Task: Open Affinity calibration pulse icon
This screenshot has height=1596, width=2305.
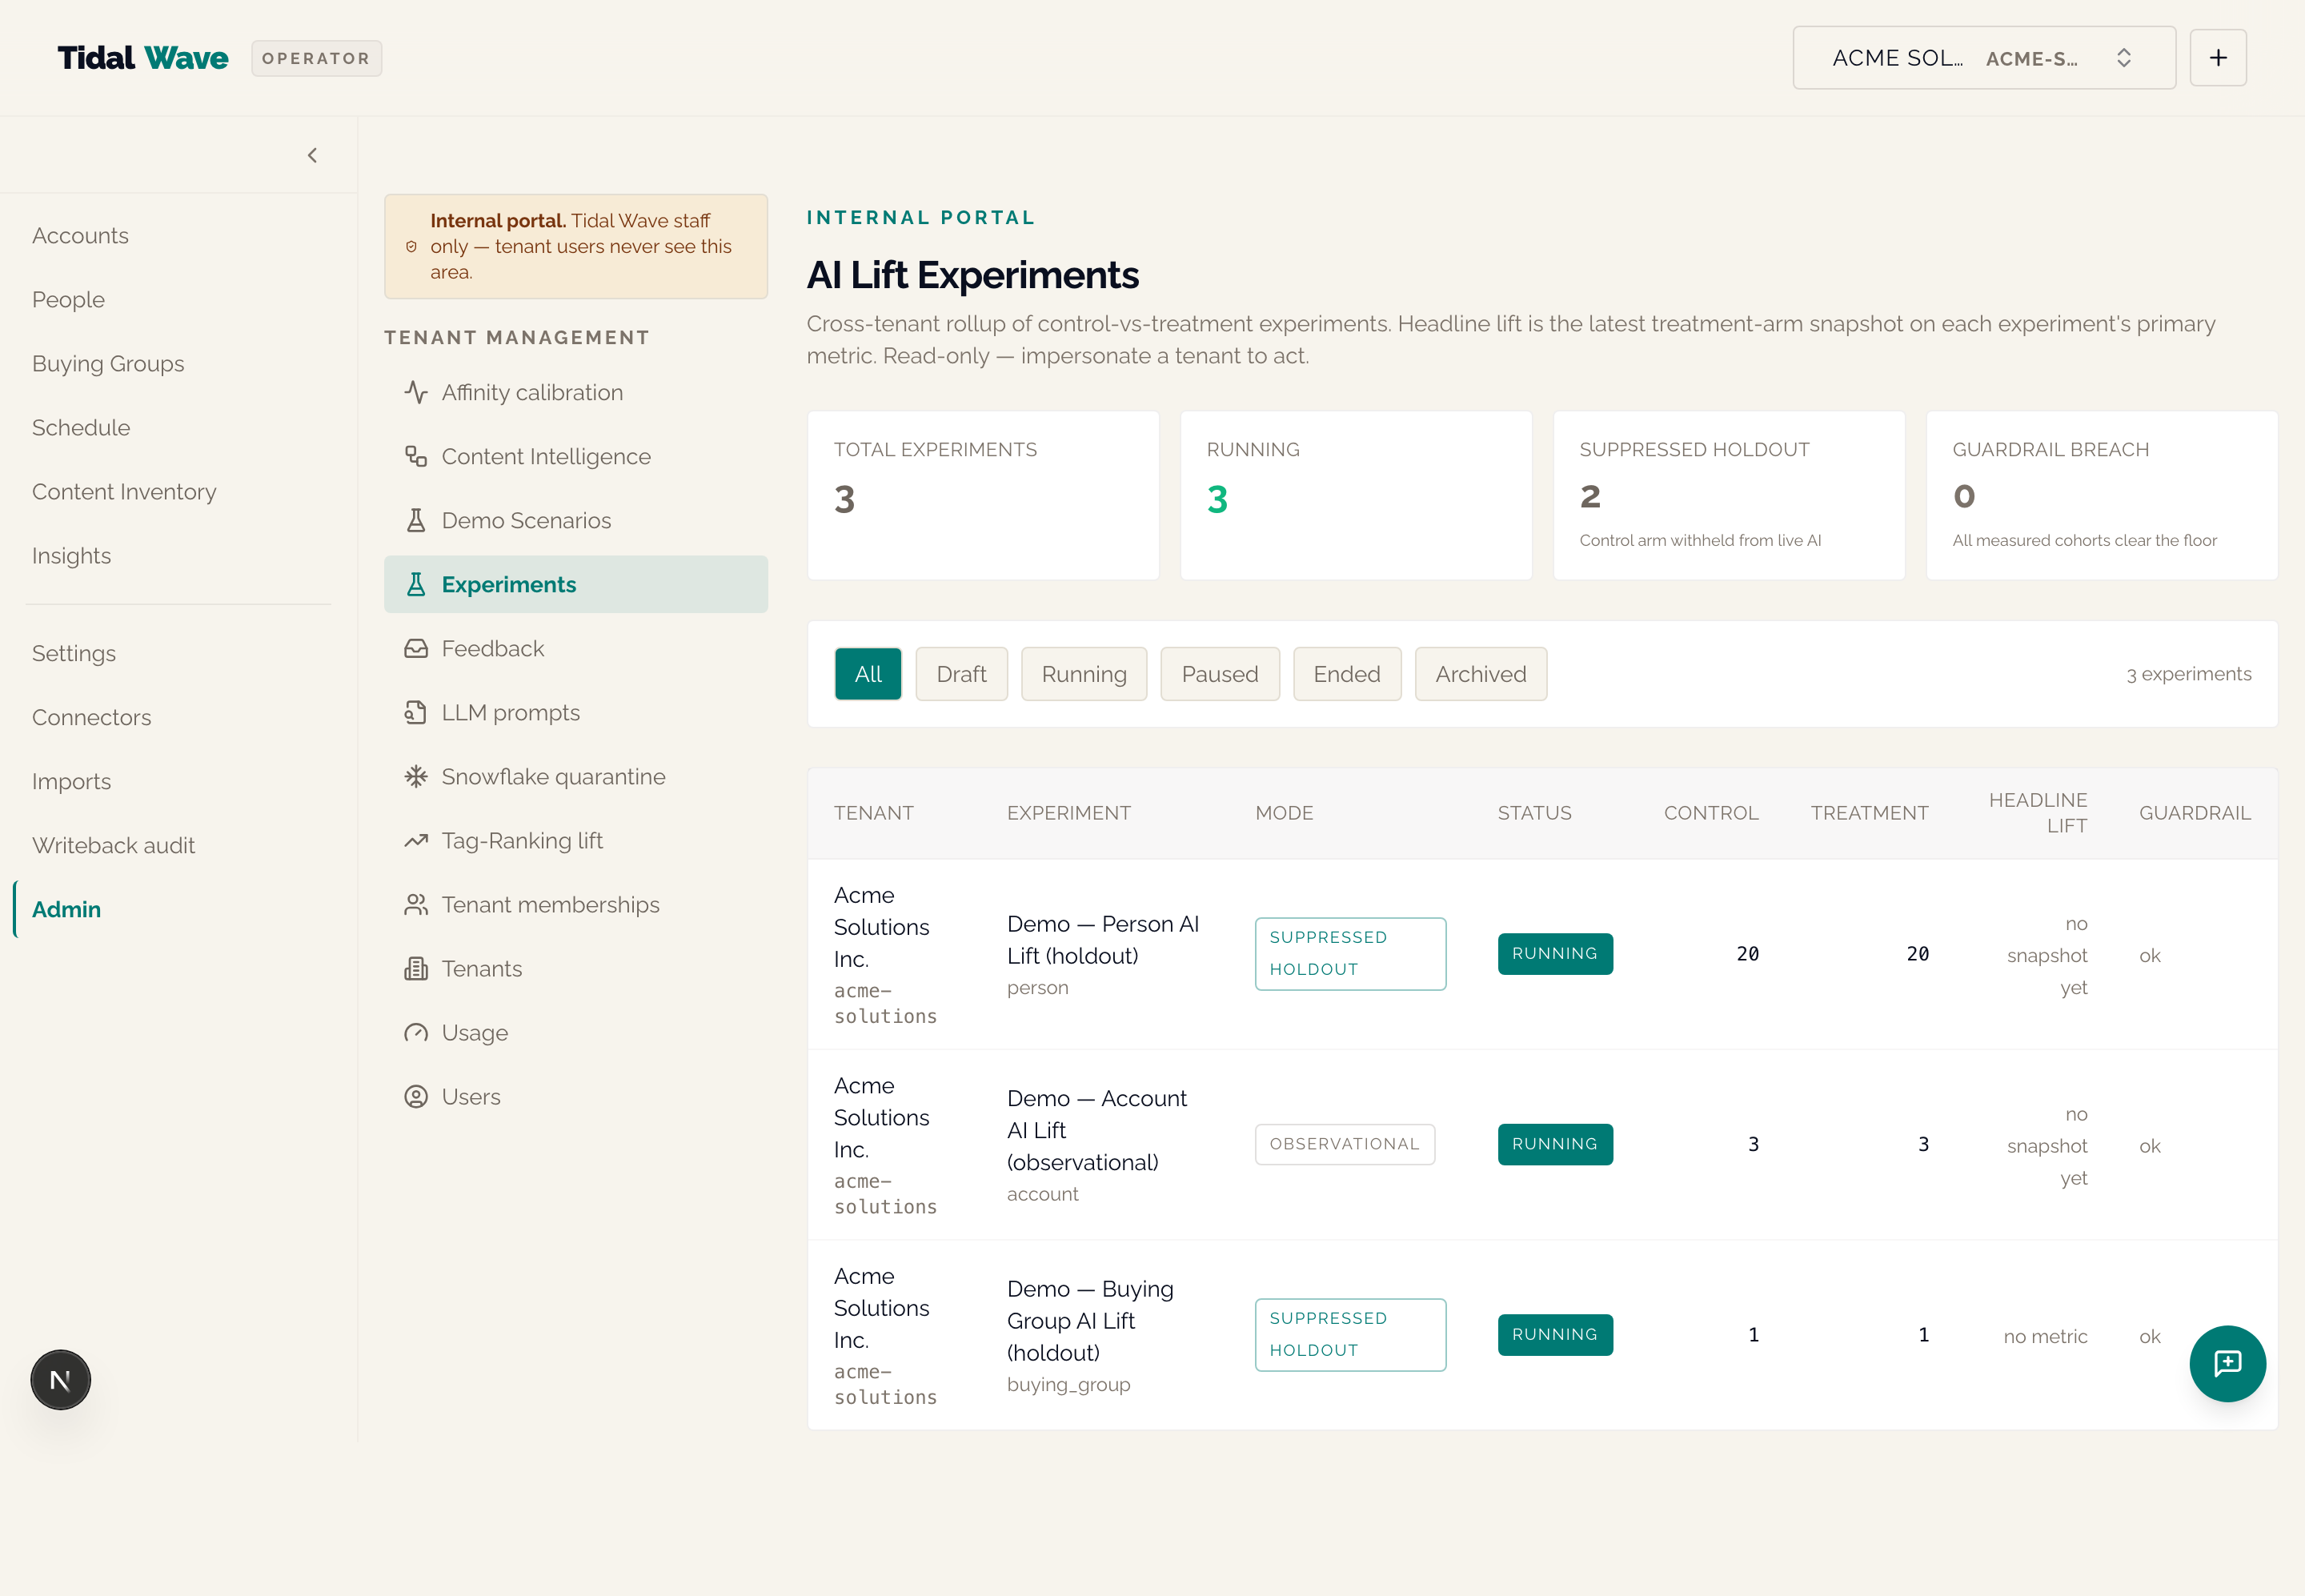Action: [416, 392]
